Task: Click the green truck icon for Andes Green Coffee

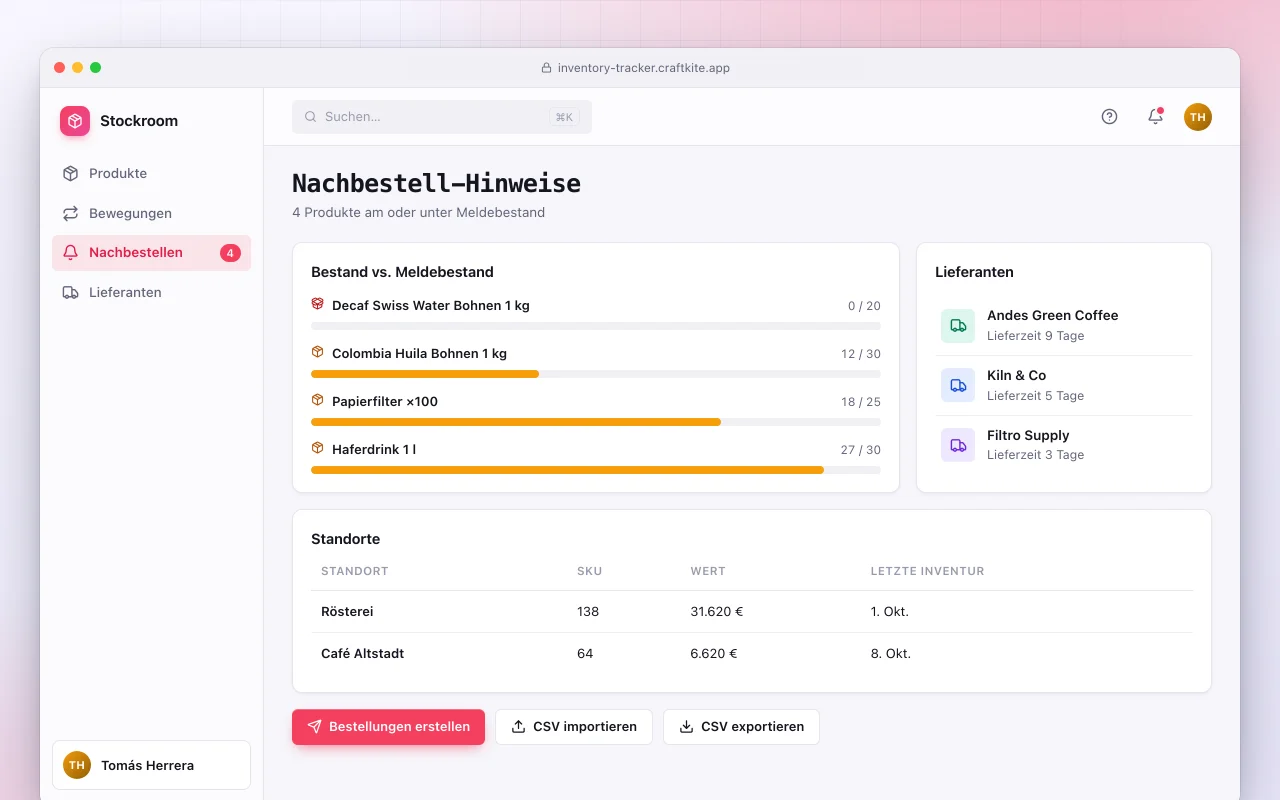Action: [958, 325]
